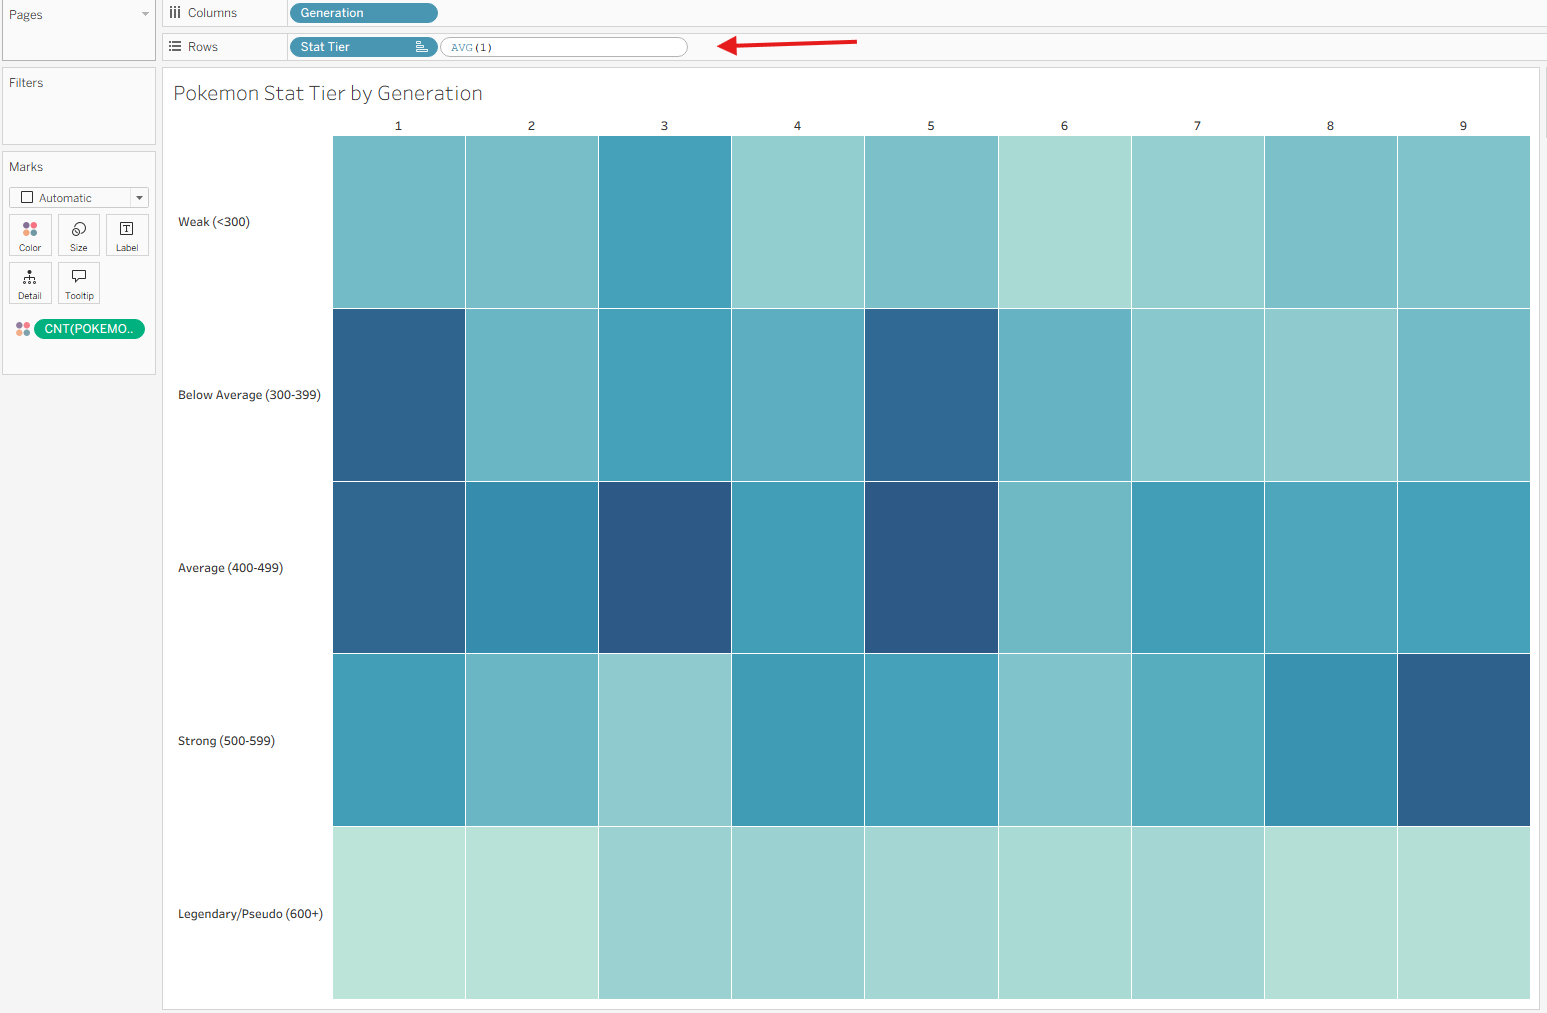Viewport: 1547px width, 1013px height.
Task: Open the Tooltip marks card
Action: (x=79, y=283)
